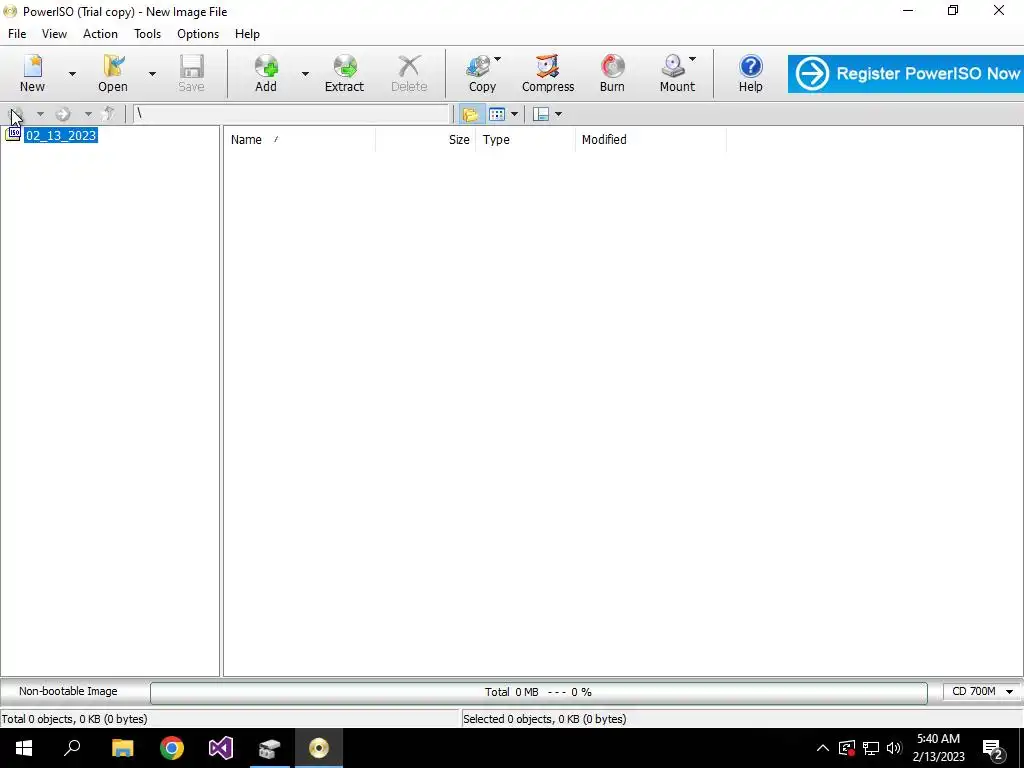The height and width of the screenshot is (768, 1024).
Task: Click the path address field
Action: pos(291,114)
